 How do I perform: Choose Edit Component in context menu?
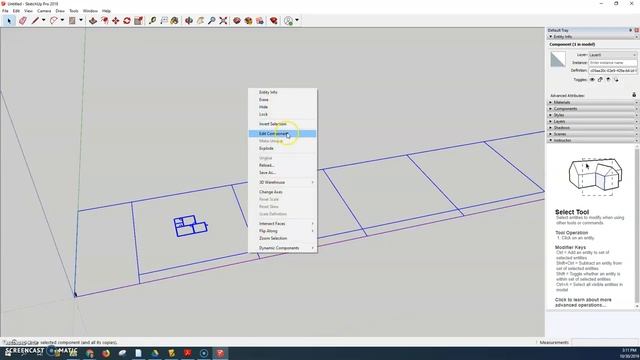tap(282, 133)
